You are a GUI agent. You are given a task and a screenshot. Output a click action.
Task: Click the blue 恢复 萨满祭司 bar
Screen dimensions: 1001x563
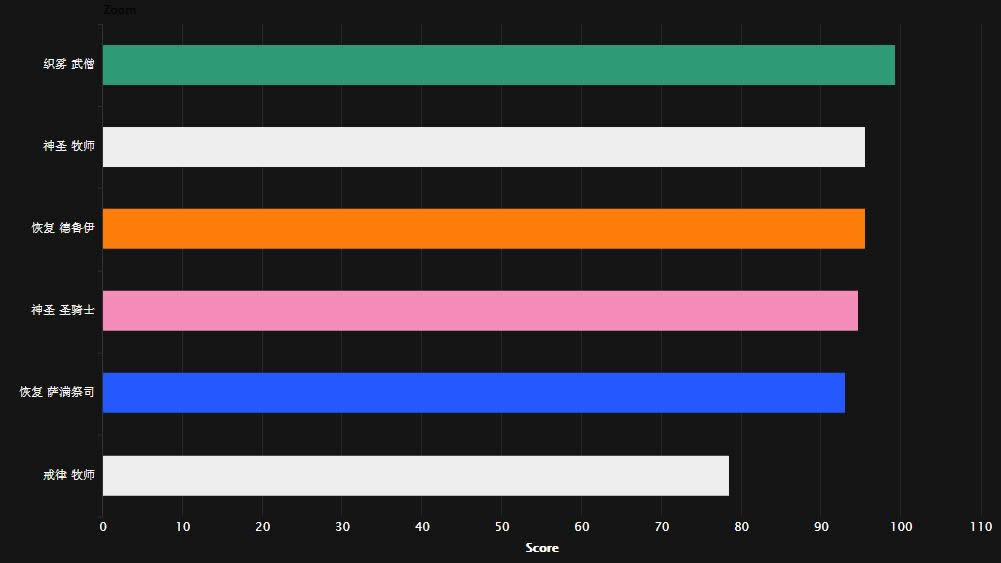pos(473,393)
